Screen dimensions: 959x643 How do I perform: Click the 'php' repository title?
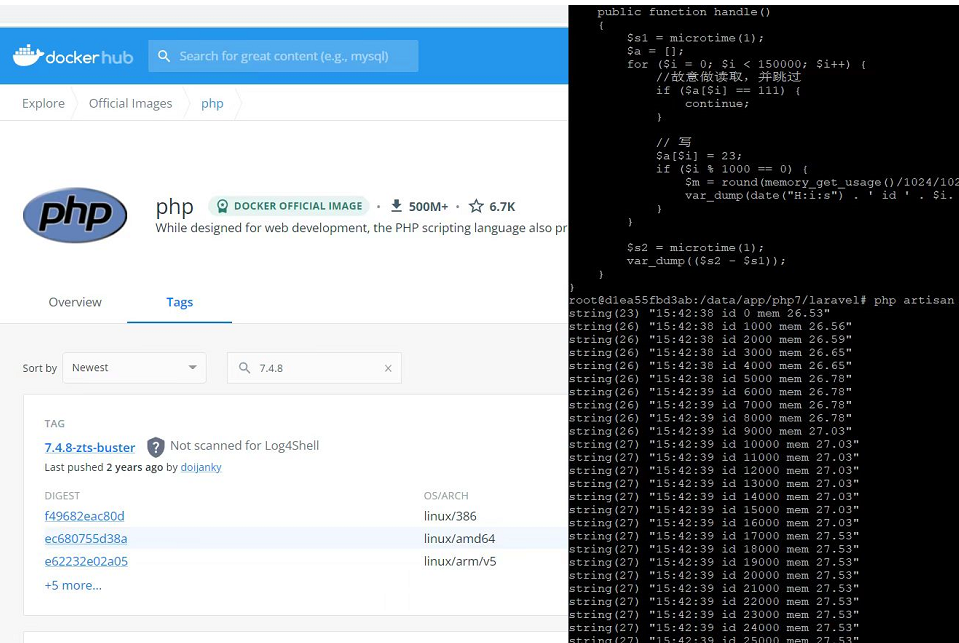tap(174, 207)
